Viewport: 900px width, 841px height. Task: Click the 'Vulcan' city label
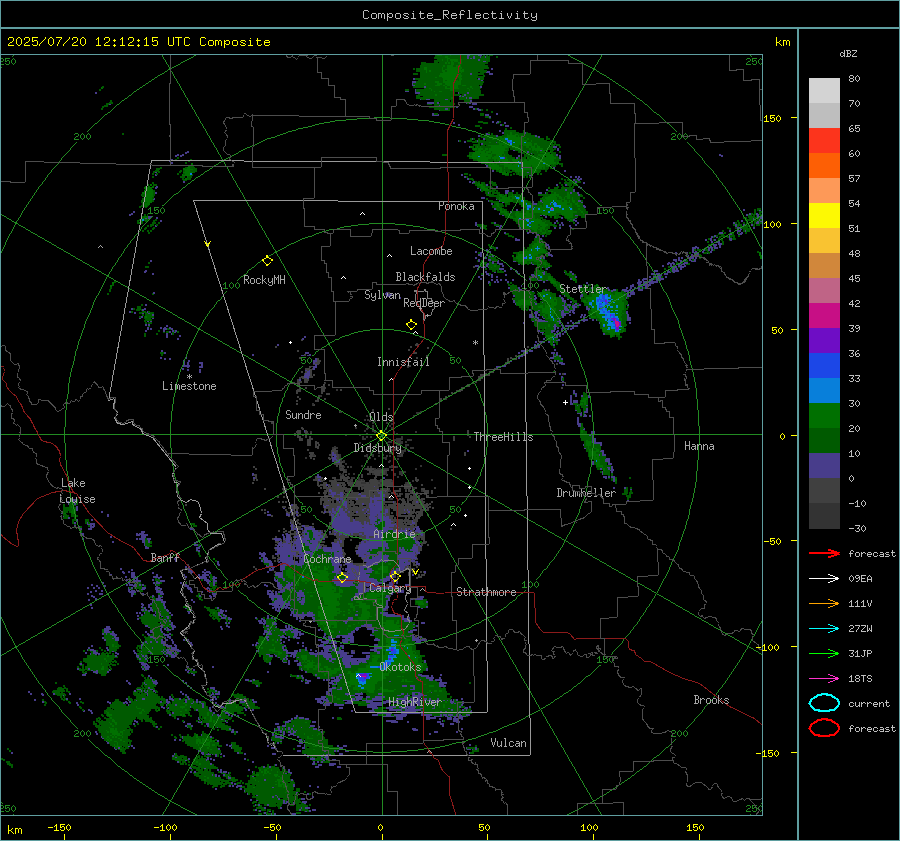point(508,743)
